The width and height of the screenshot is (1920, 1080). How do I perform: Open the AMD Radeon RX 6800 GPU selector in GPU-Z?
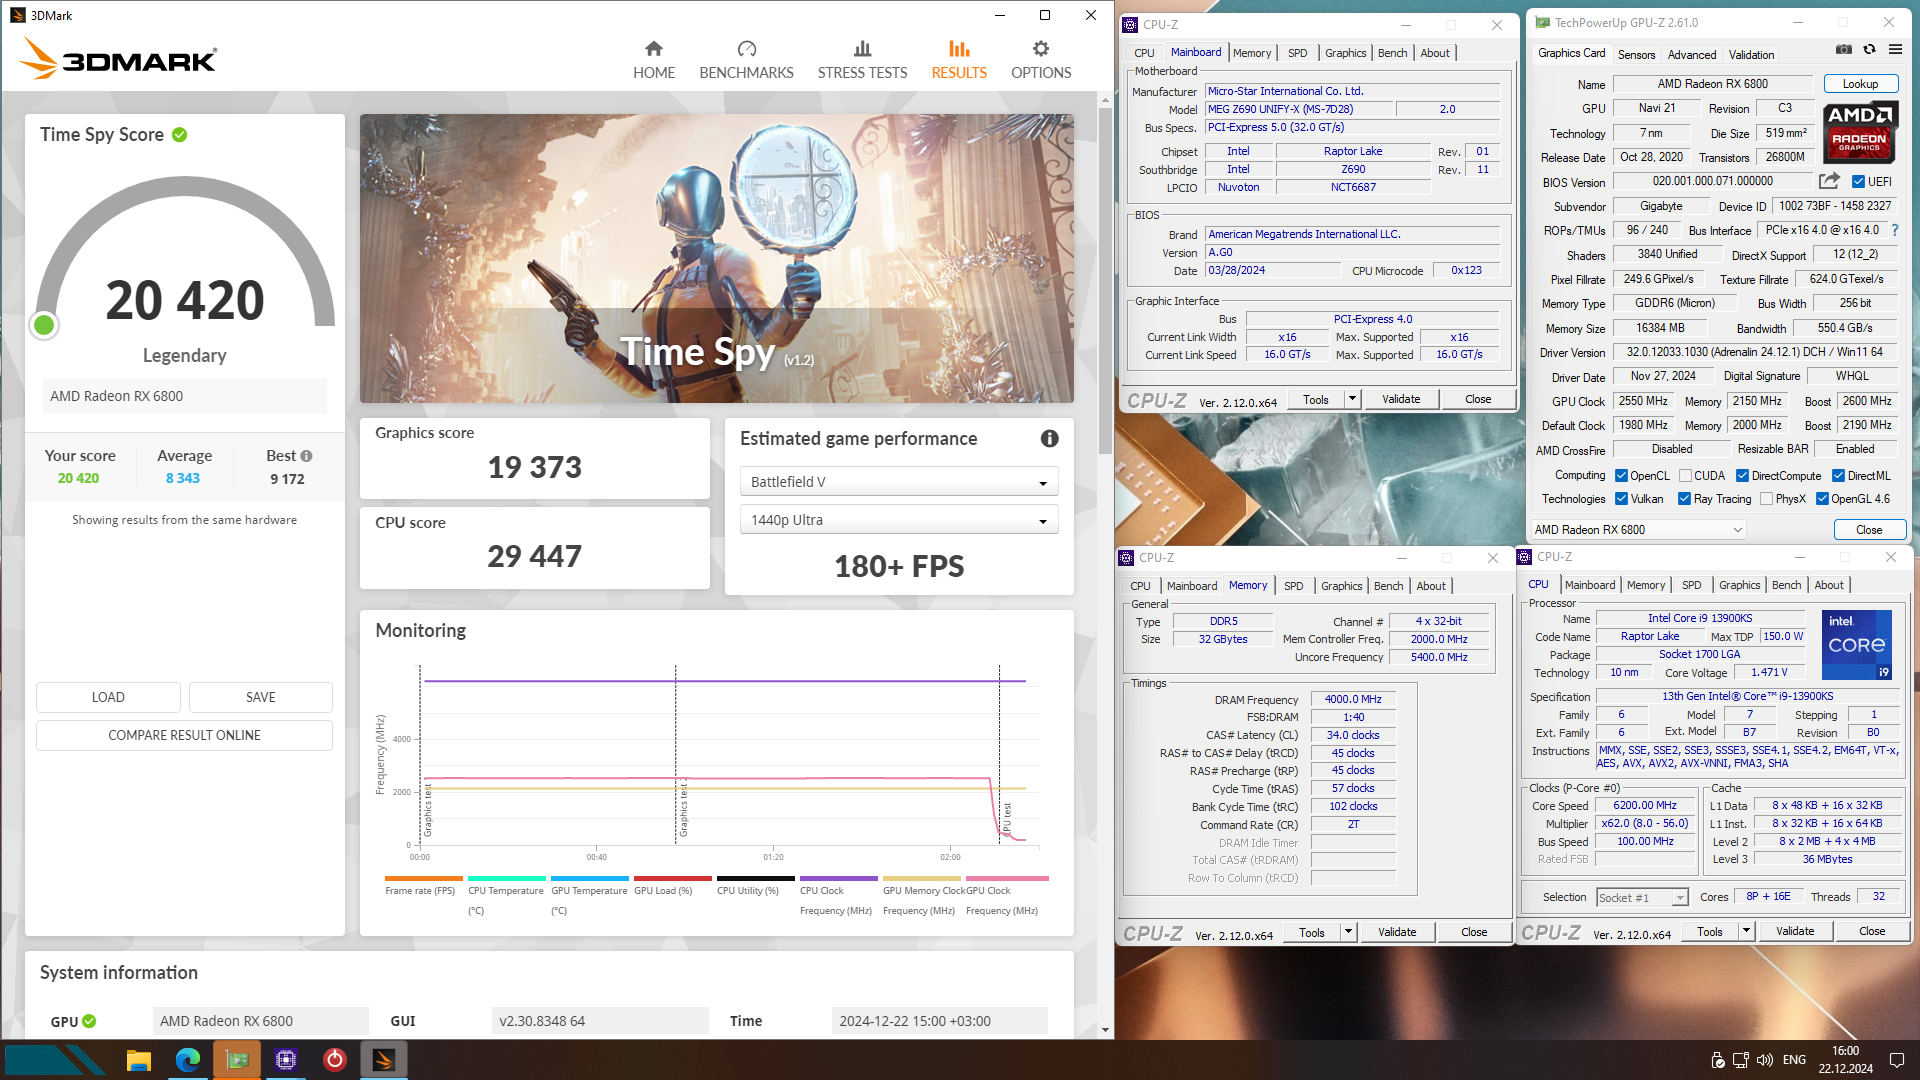click(x=1638, y=530)
